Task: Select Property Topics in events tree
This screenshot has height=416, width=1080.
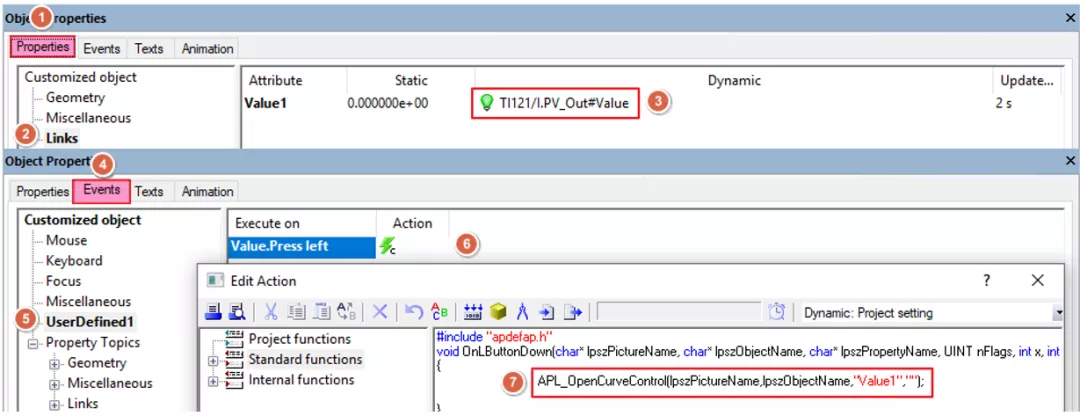Action: 93,342
